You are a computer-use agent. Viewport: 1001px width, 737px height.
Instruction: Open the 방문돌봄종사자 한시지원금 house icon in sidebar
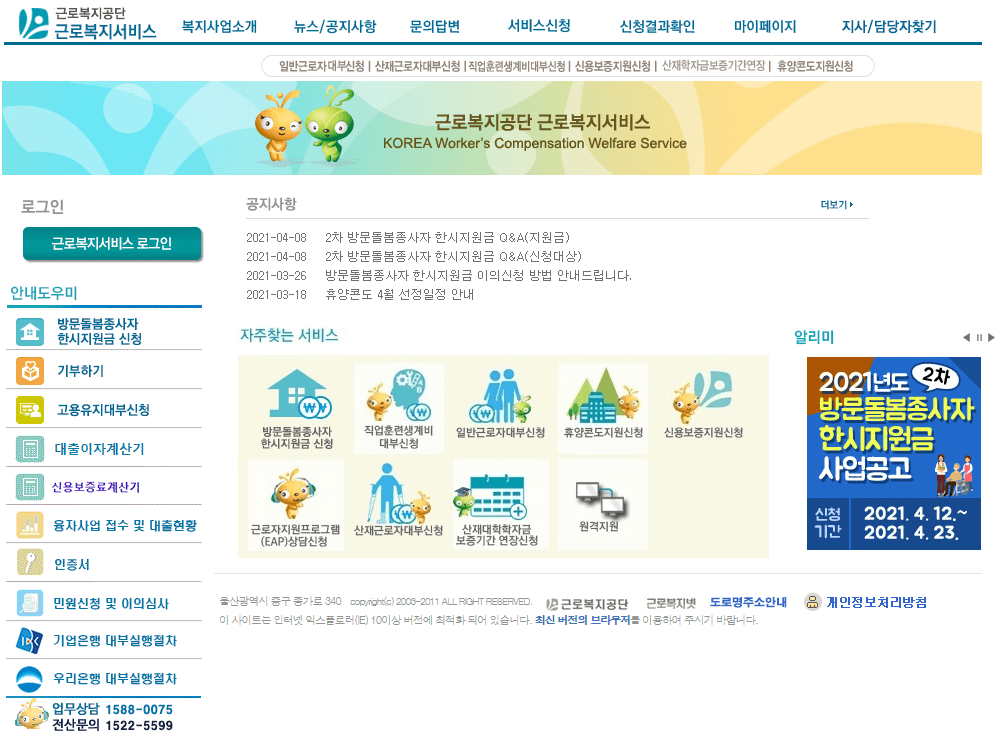[30, 331]
